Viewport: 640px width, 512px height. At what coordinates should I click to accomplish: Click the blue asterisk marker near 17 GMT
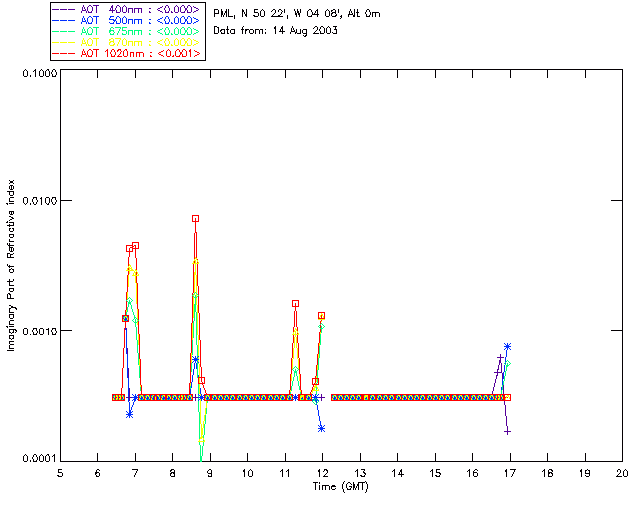(x=507, y=347)
